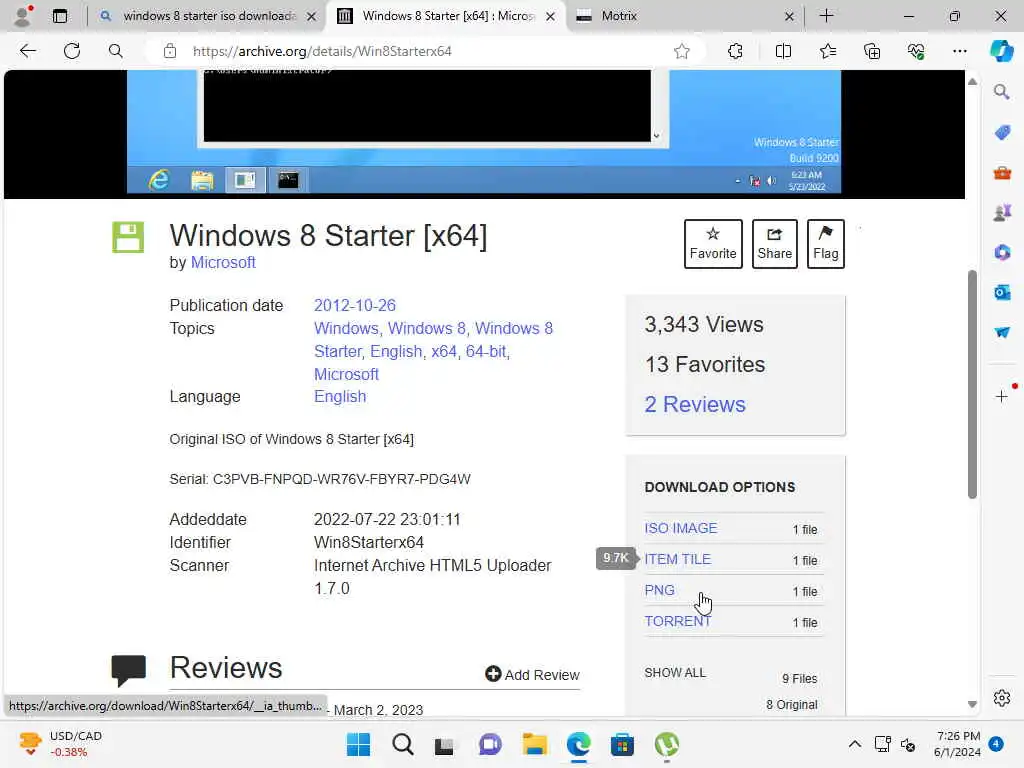Click SHOW ALL download files
The height and width of the screenshot is (768, 1024).
pos(675,673)
